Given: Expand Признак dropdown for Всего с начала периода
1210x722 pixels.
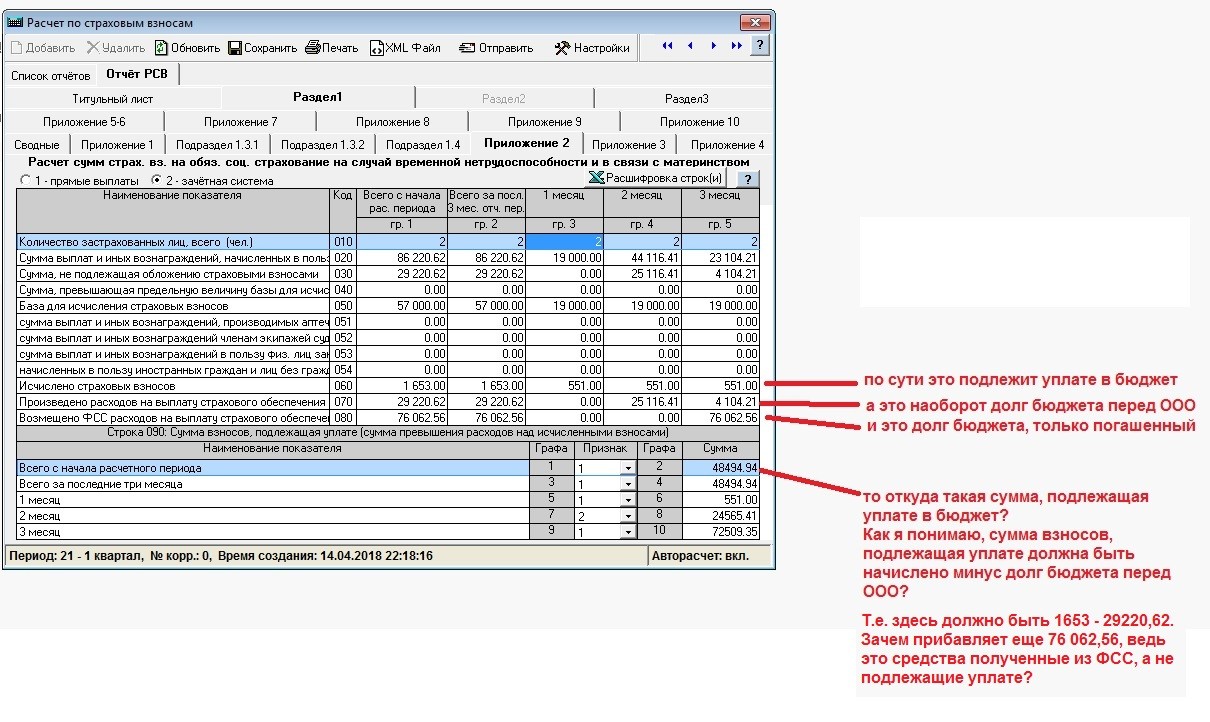Looking at the screenshot, I should click(x=628, y=468).
